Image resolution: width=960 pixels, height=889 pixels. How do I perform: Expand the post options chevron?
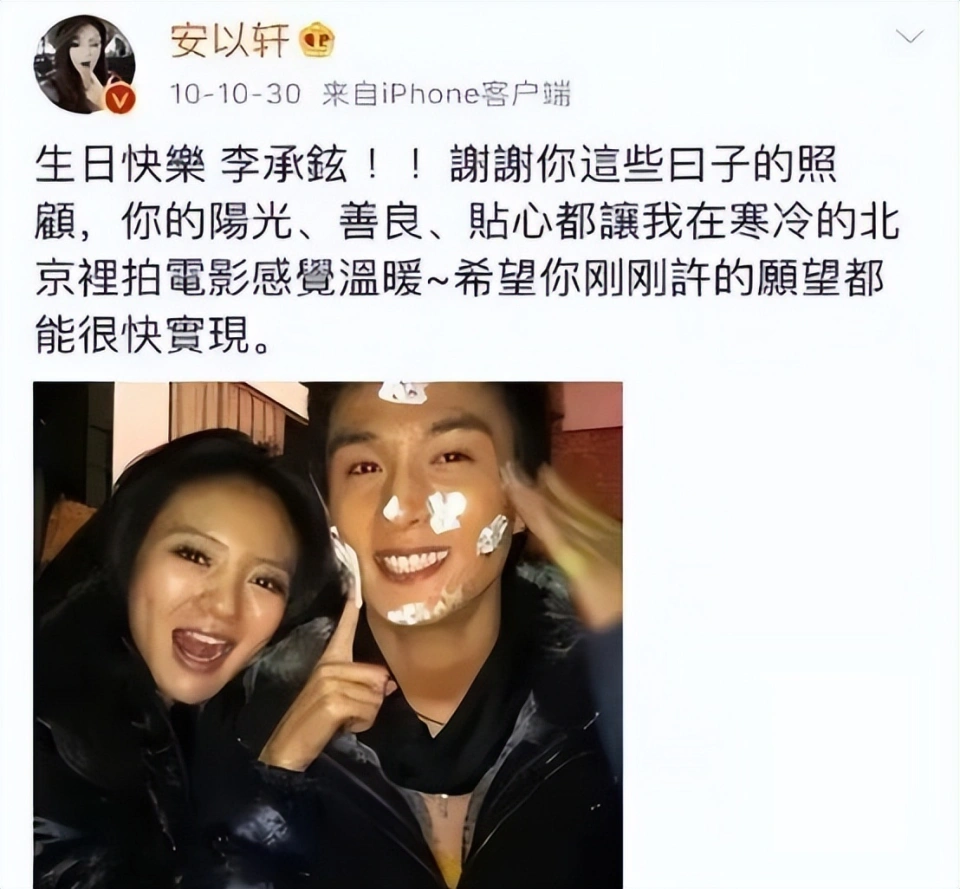coord(909,37)
